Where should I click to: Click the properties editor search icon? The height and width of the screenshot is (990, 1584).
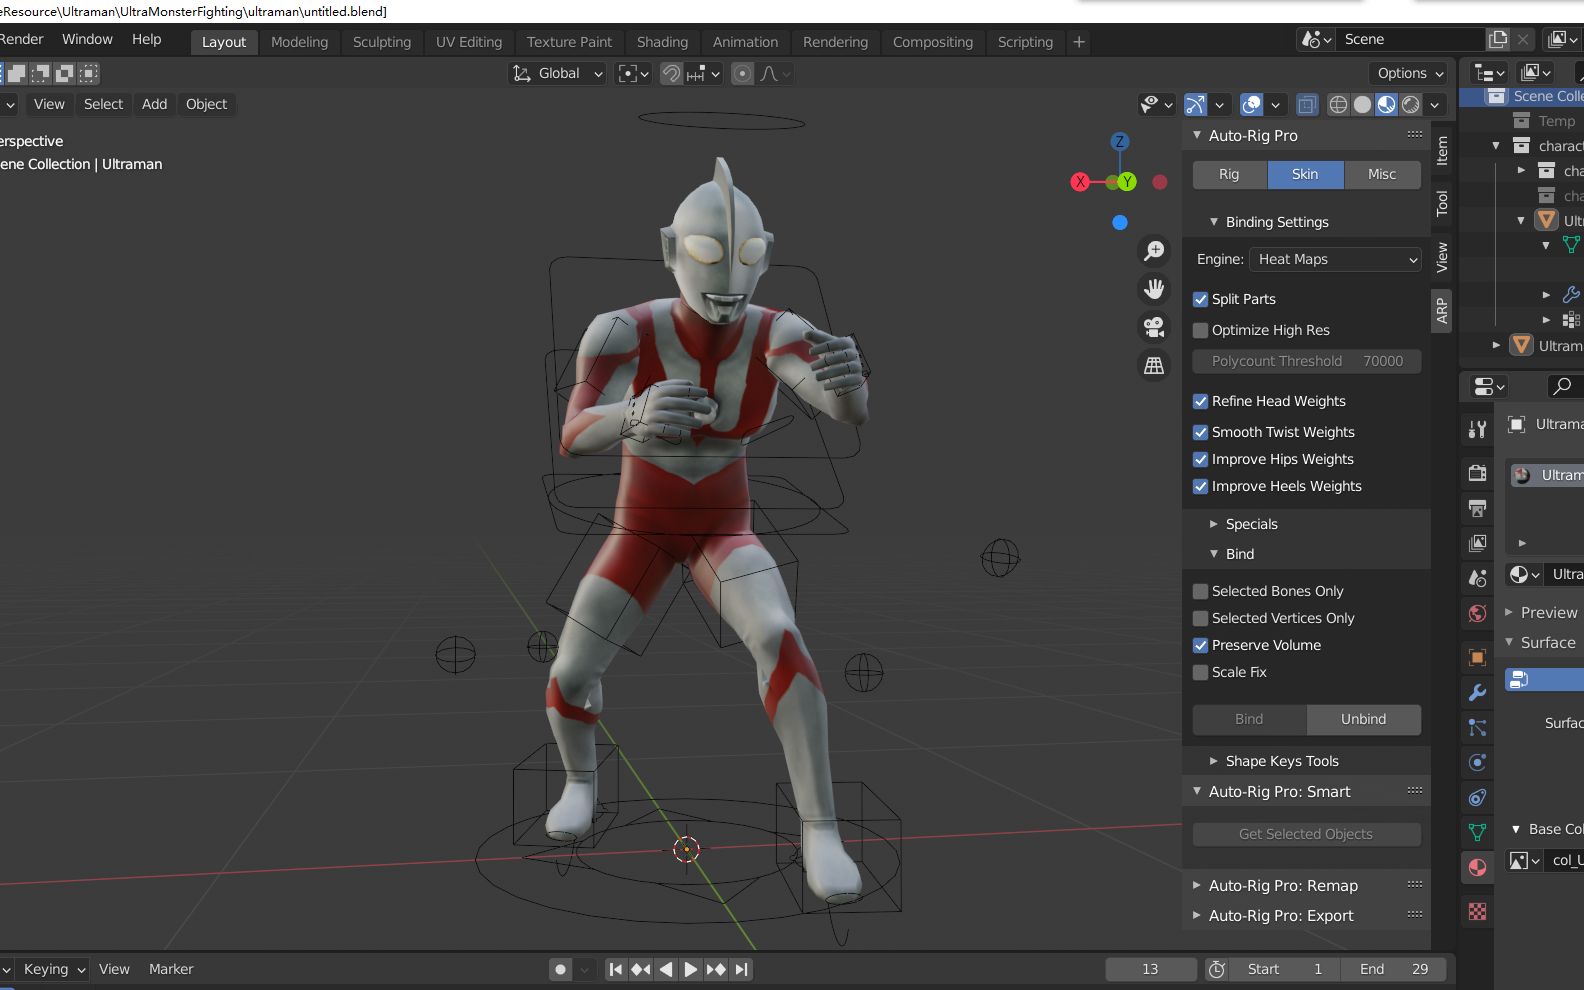tap(1562, 386)
